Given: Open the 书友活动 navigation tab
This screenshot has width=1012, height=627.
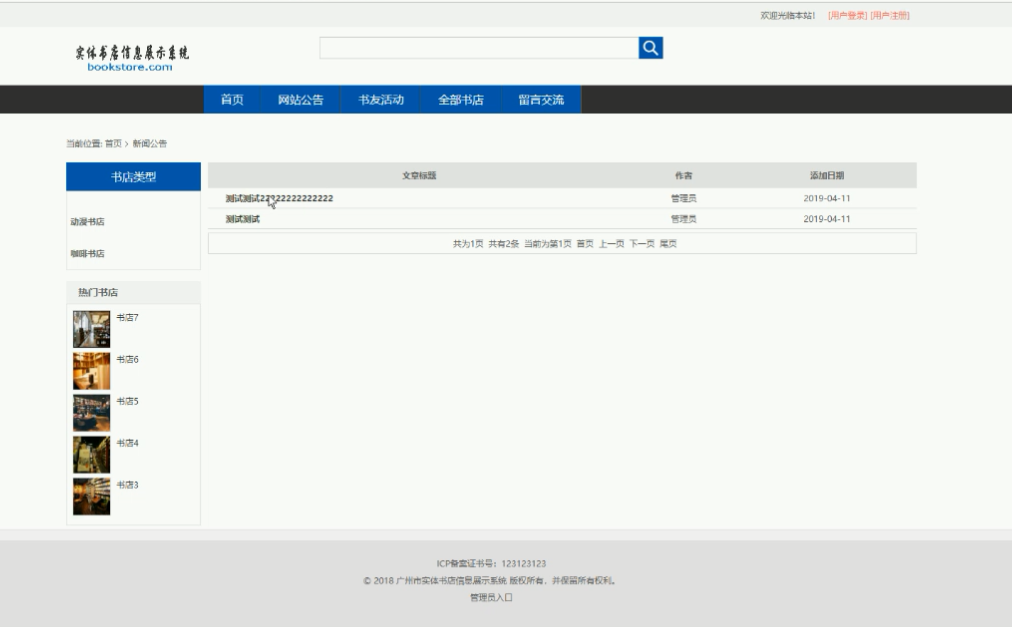Looking at the screenshot, I should tap(381, 99).
